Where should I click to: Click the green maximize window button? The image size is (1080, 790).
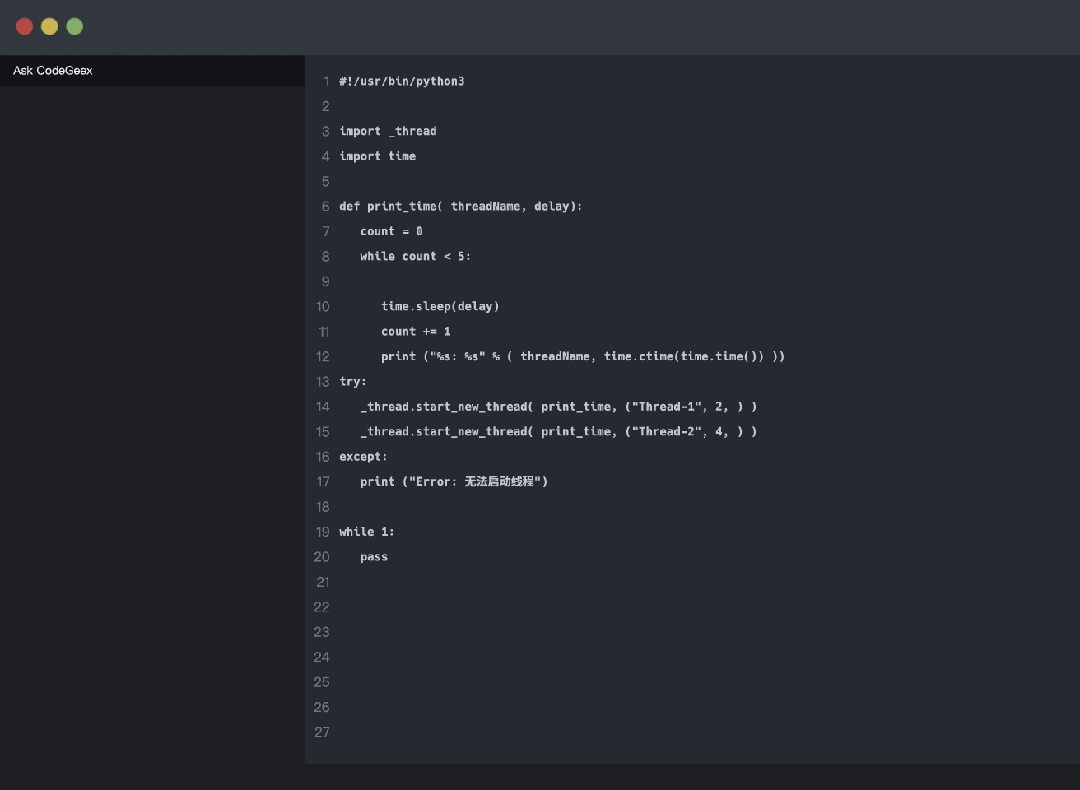pos(74,27)
